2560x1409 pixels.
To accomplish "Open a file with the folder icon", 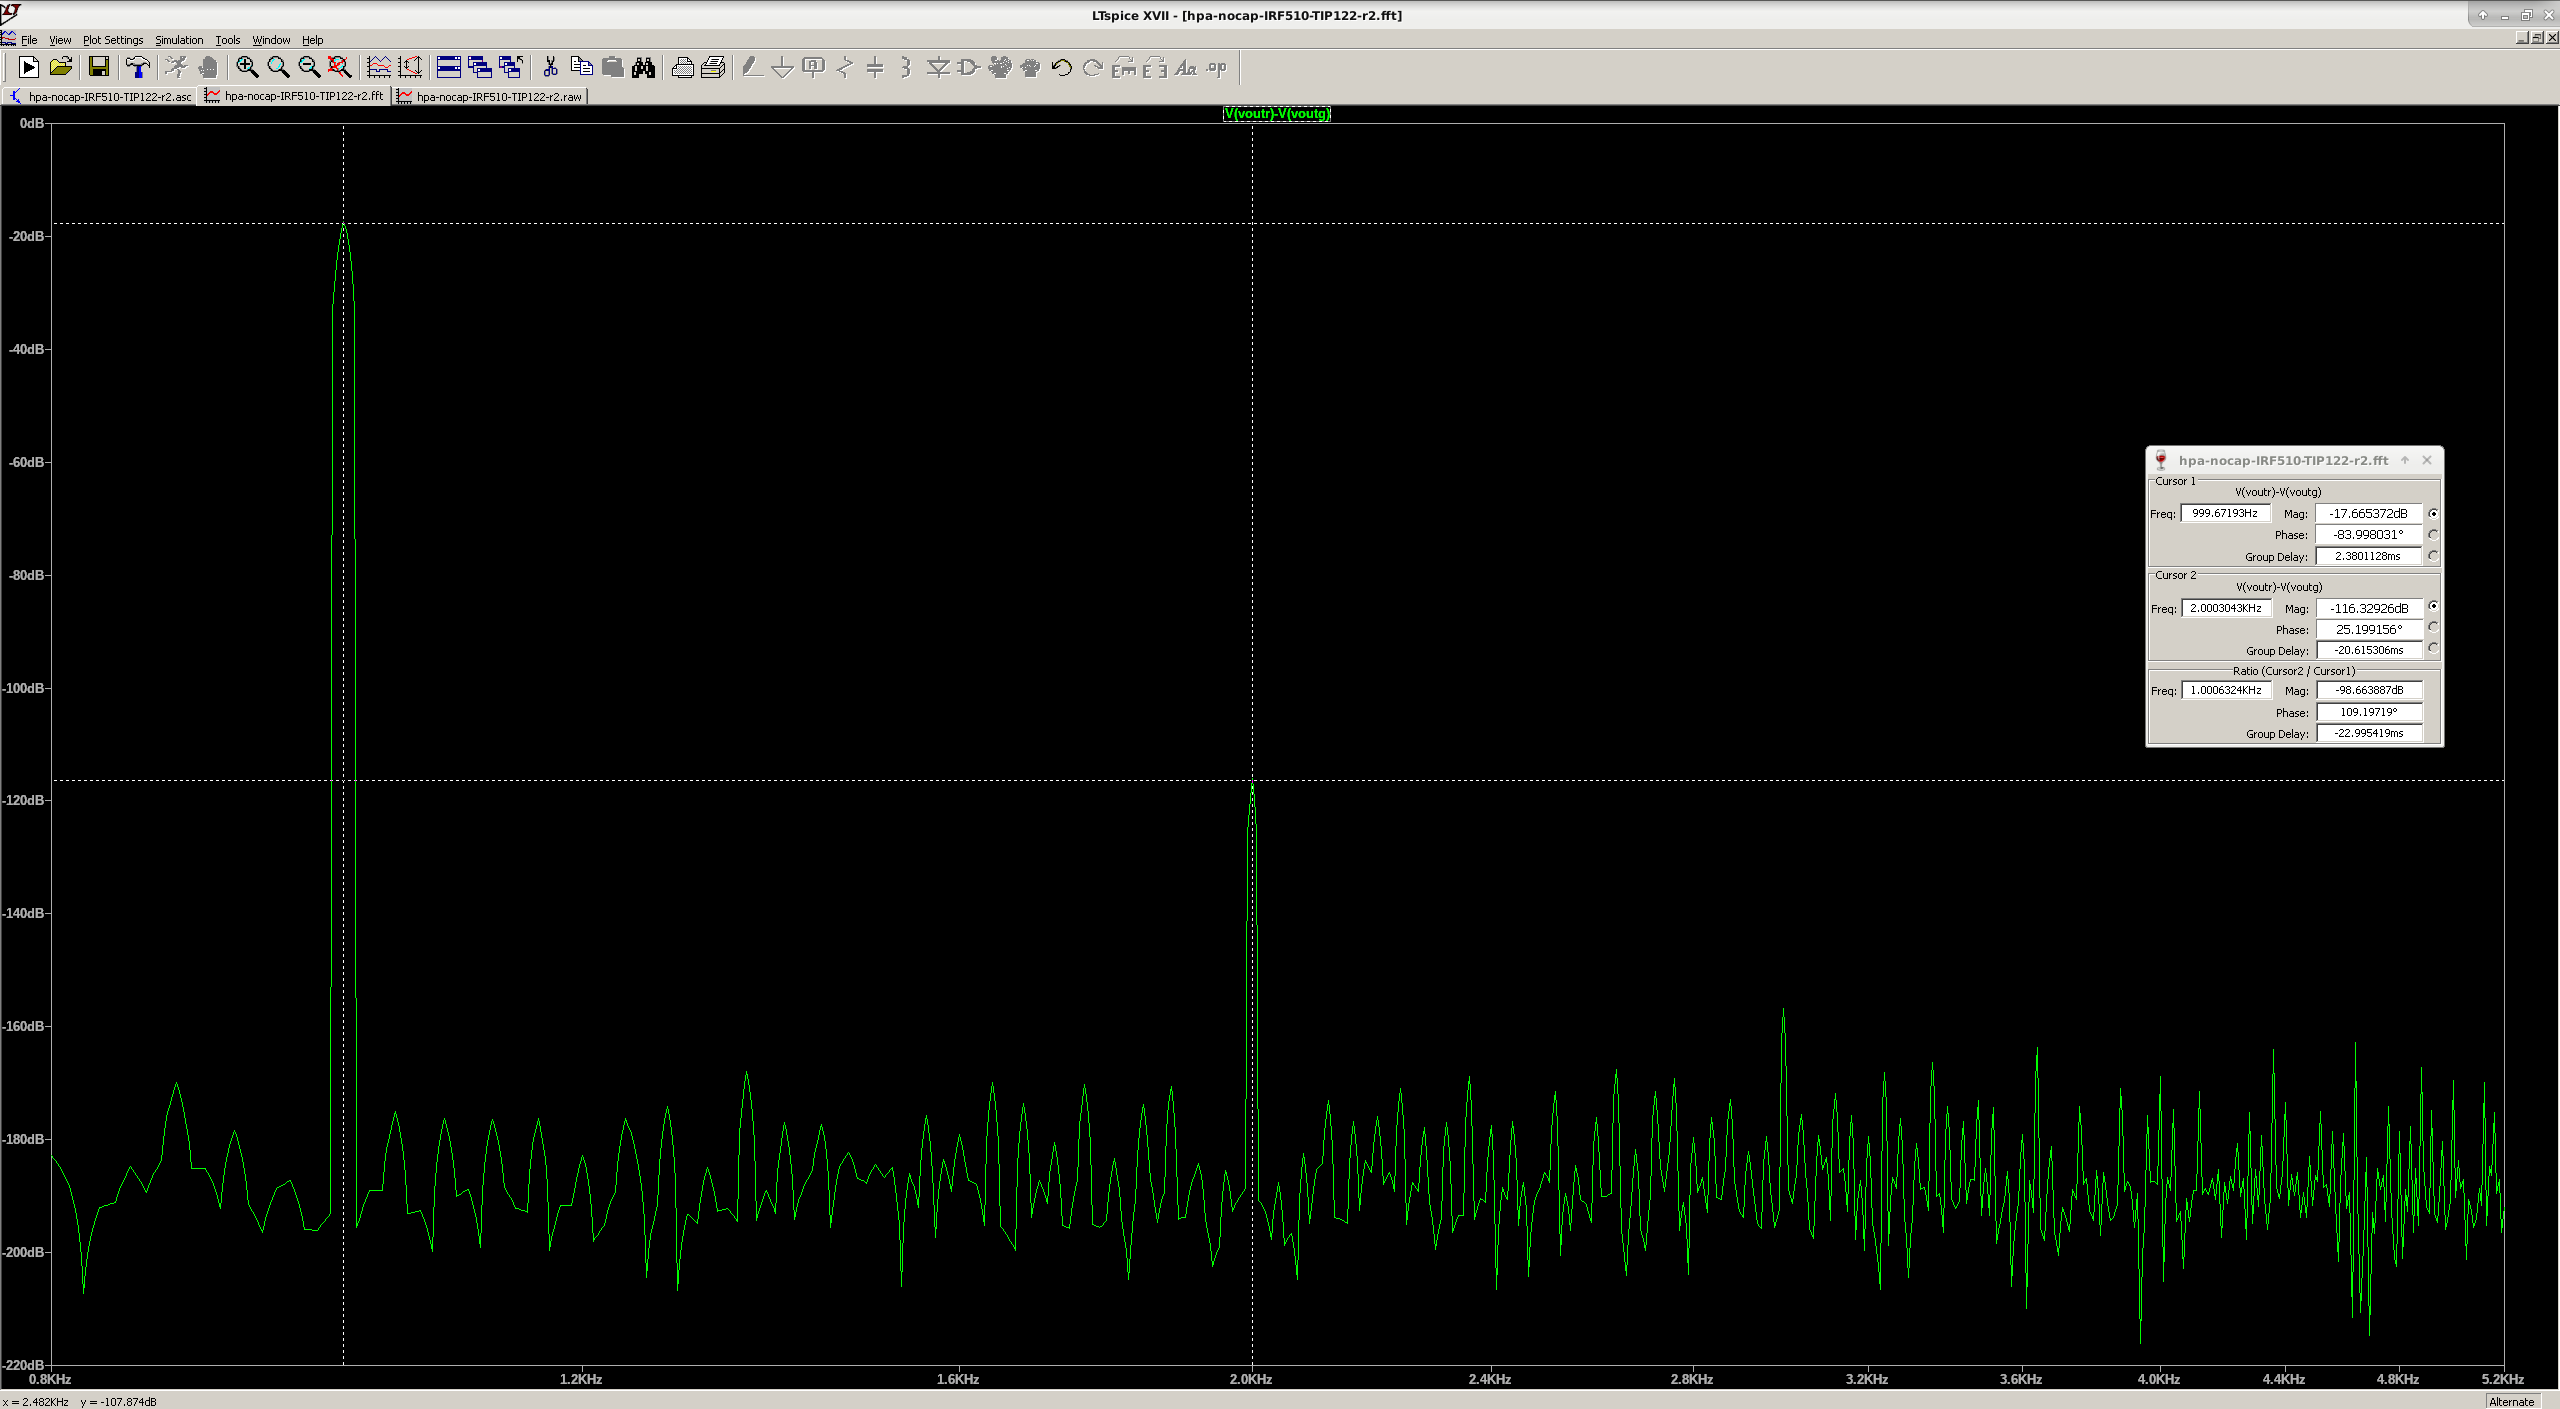I will pyautogui.click(x=61, y=67).
